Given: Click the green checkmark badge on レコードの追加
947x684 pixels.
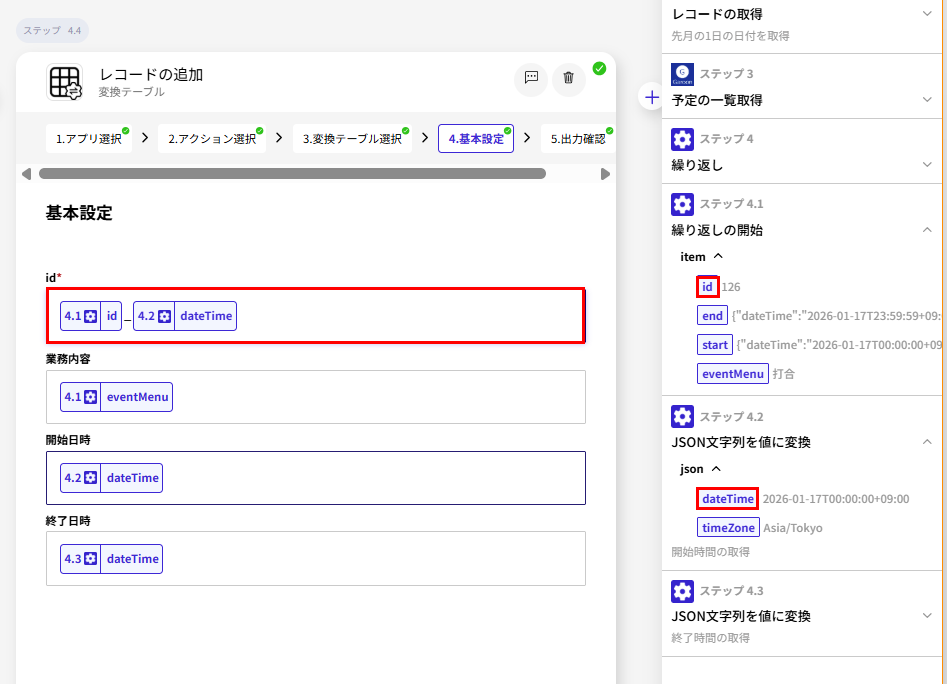Looking at the screenshot, I should tap(600, 68).
